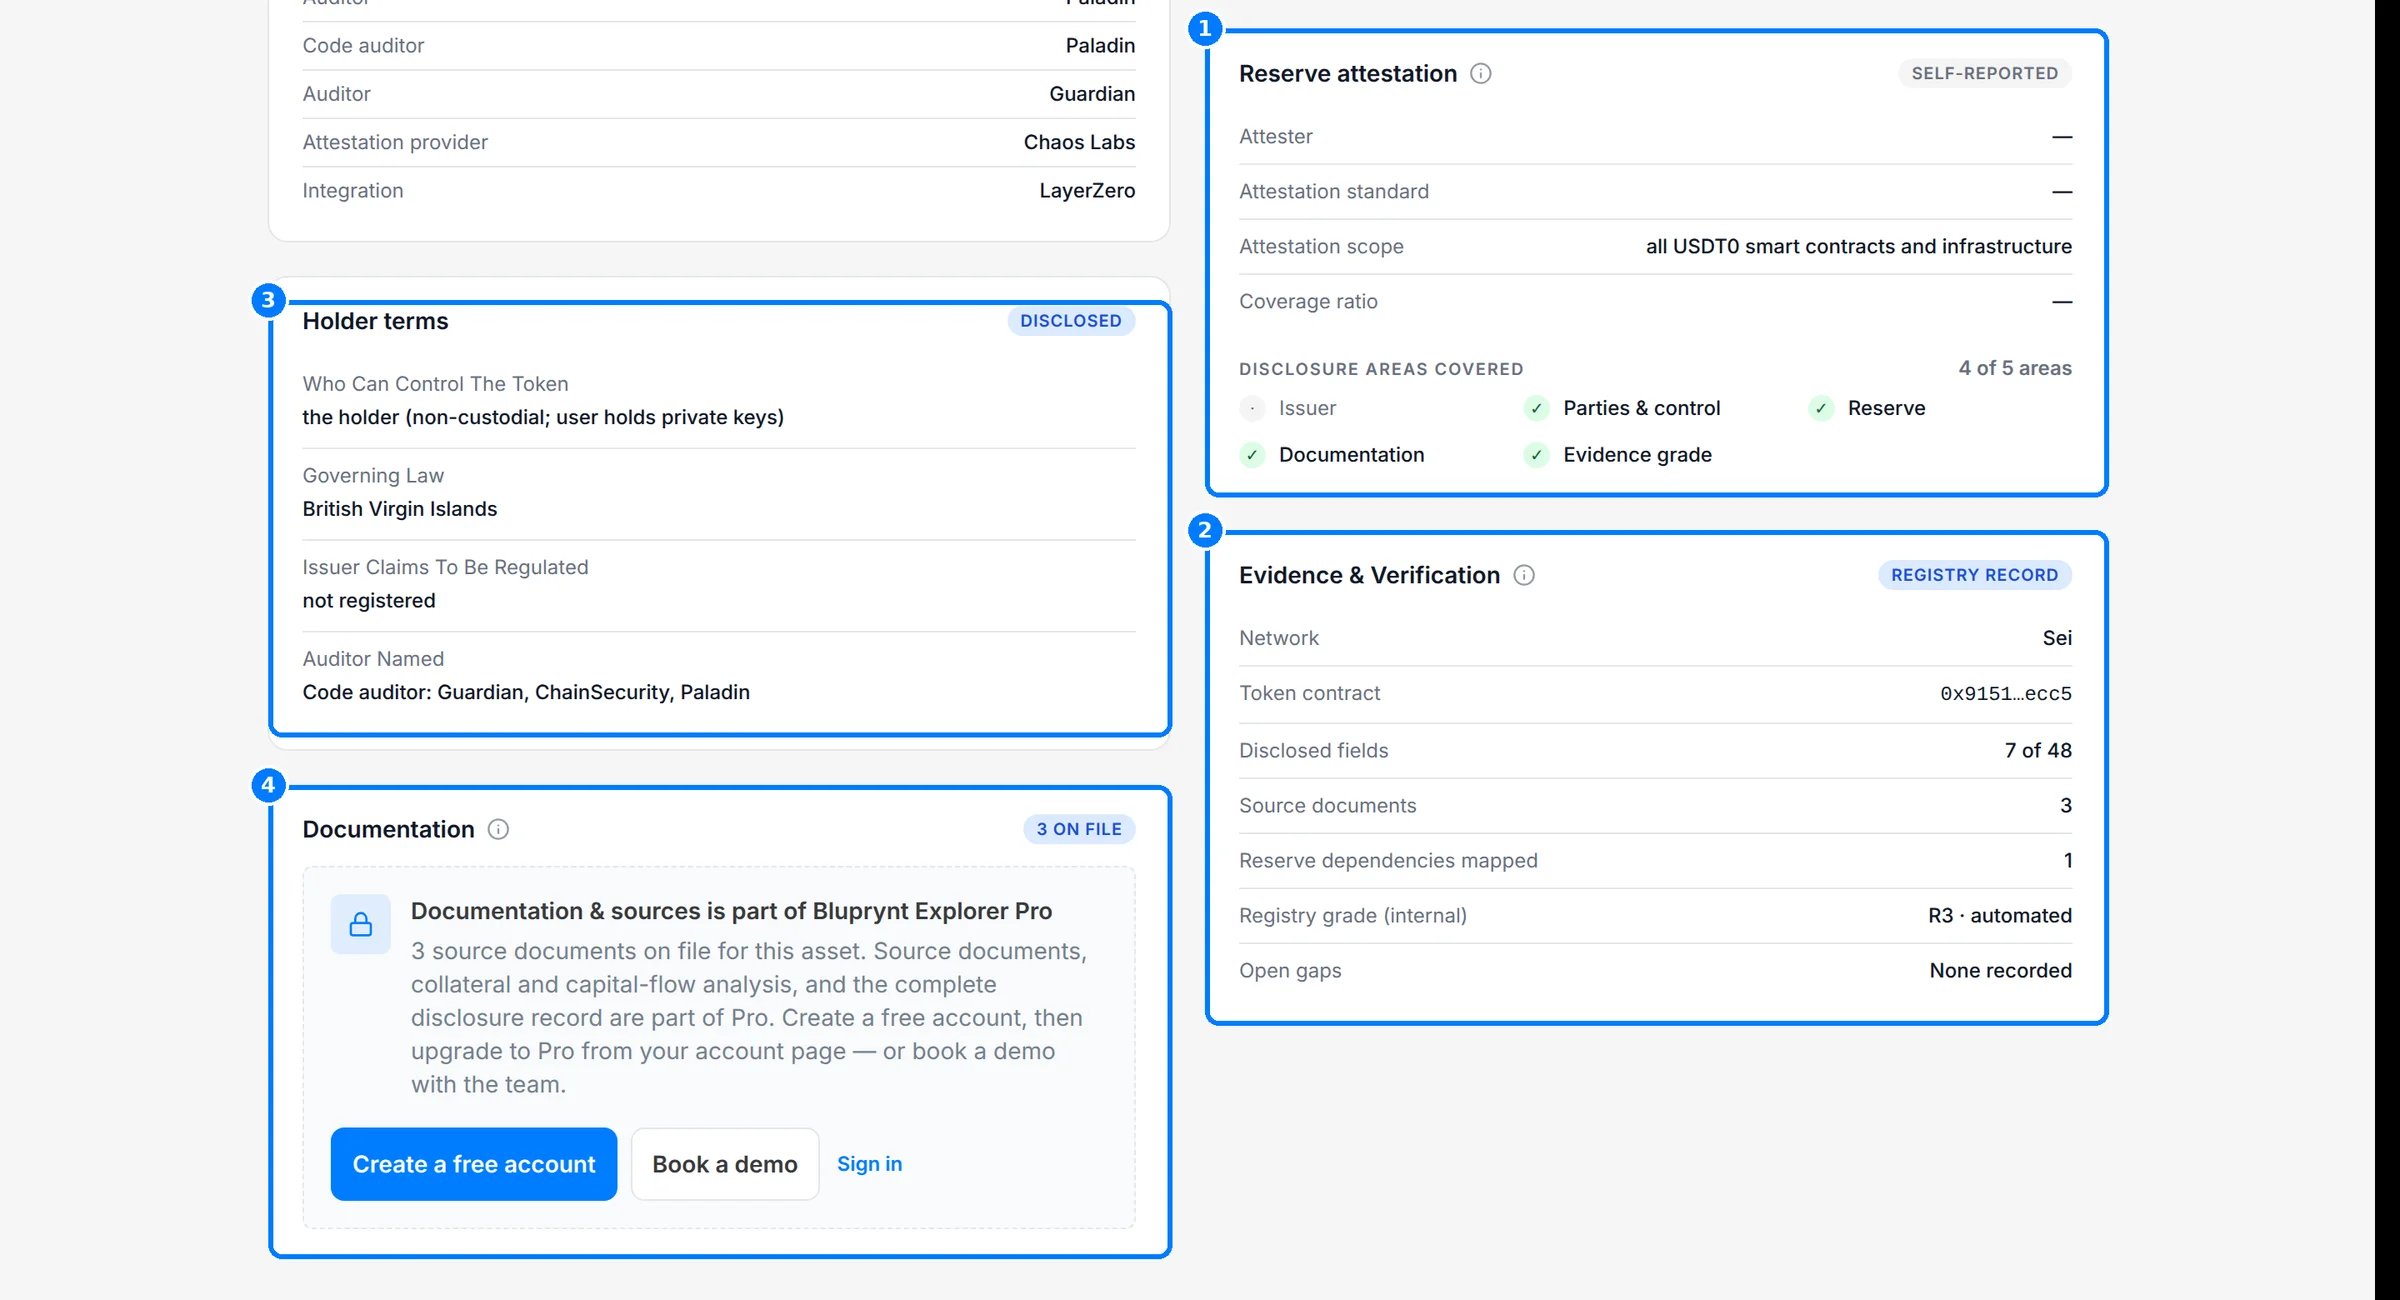Click the Paladin value in the Code auditor row
Image resolution: width=2400 pixels, height=1300 pixels.
click(1100, 45)
